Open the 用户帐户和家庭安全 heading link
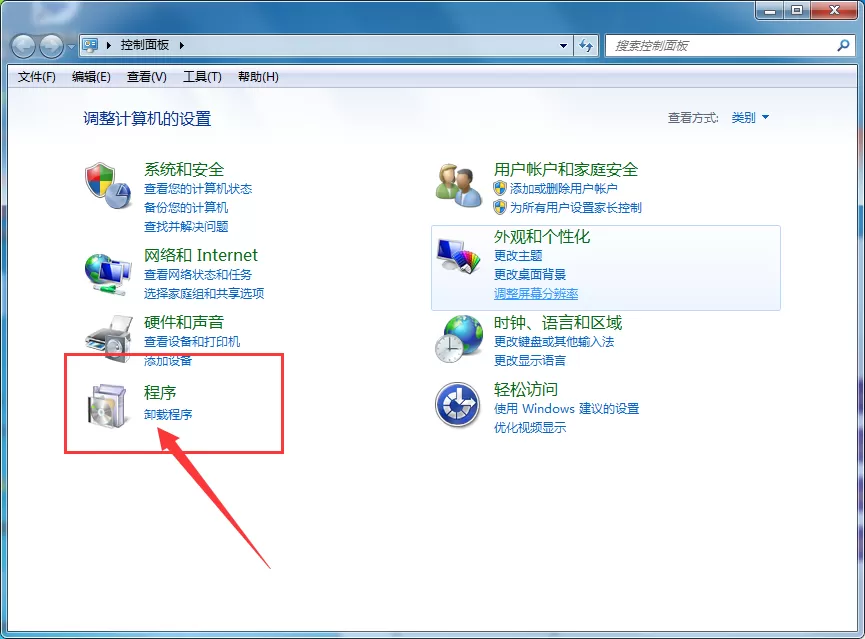865x639 pixels. tap(565, 169)
